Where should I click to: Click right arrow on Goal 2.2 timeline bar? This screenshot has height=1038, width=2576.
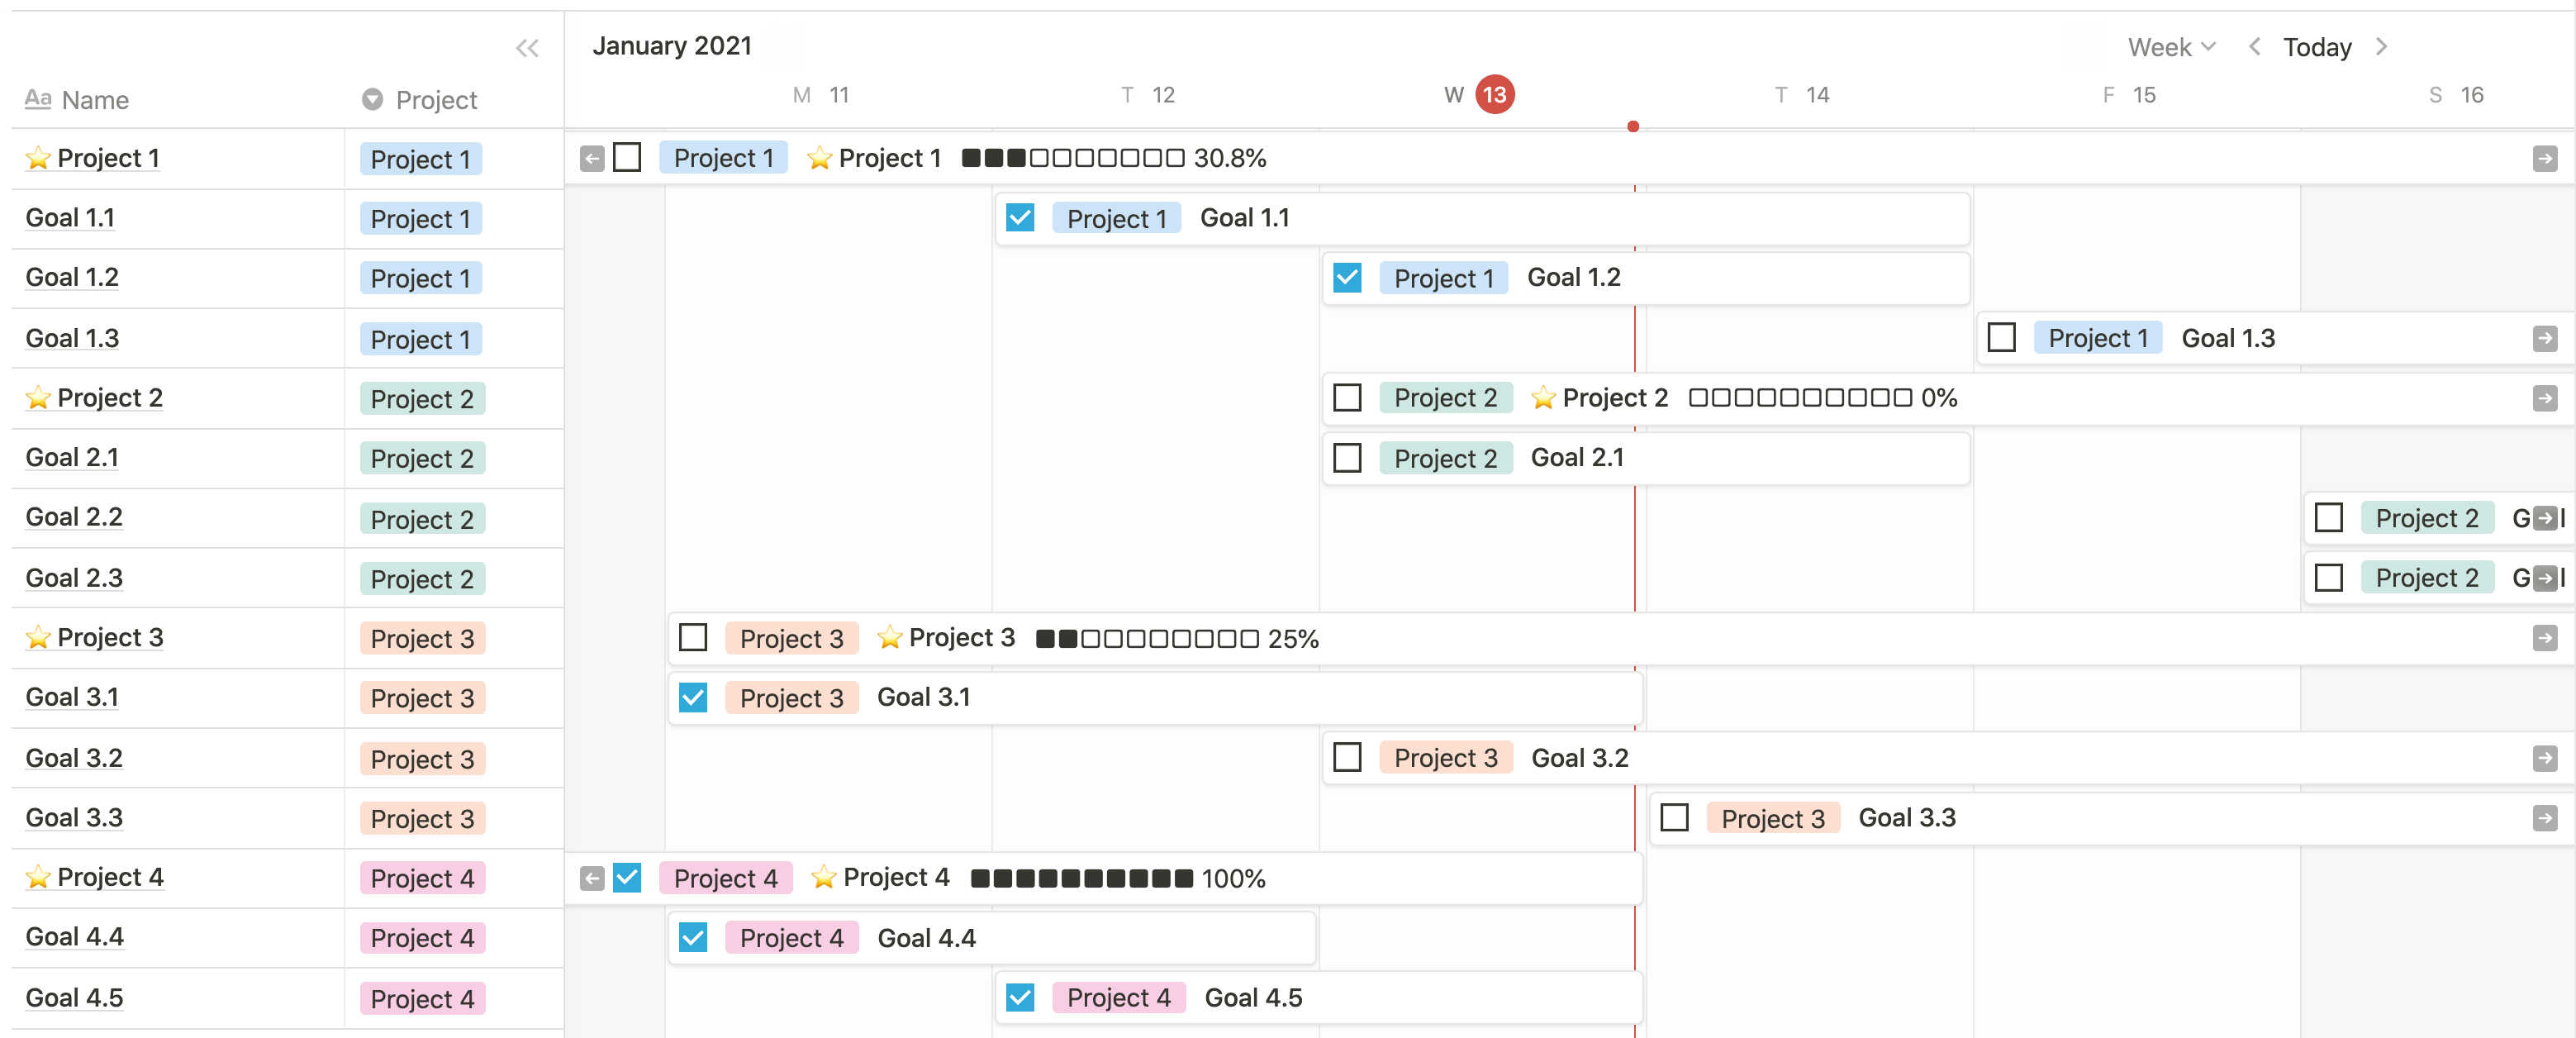(2545, 519)
